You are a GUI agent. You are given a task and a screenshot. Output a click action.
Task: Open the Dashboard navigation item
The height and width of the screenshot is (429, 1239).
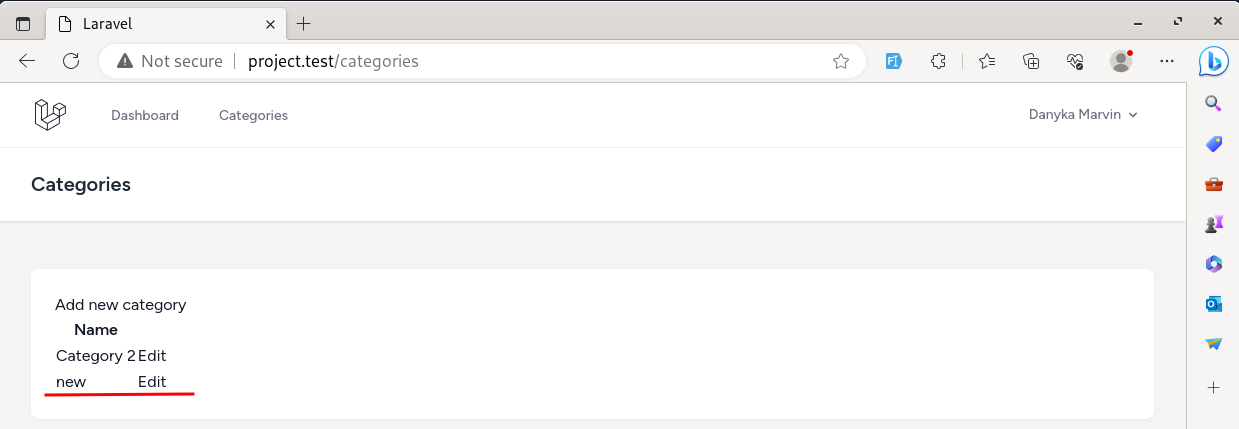[145, 115]
